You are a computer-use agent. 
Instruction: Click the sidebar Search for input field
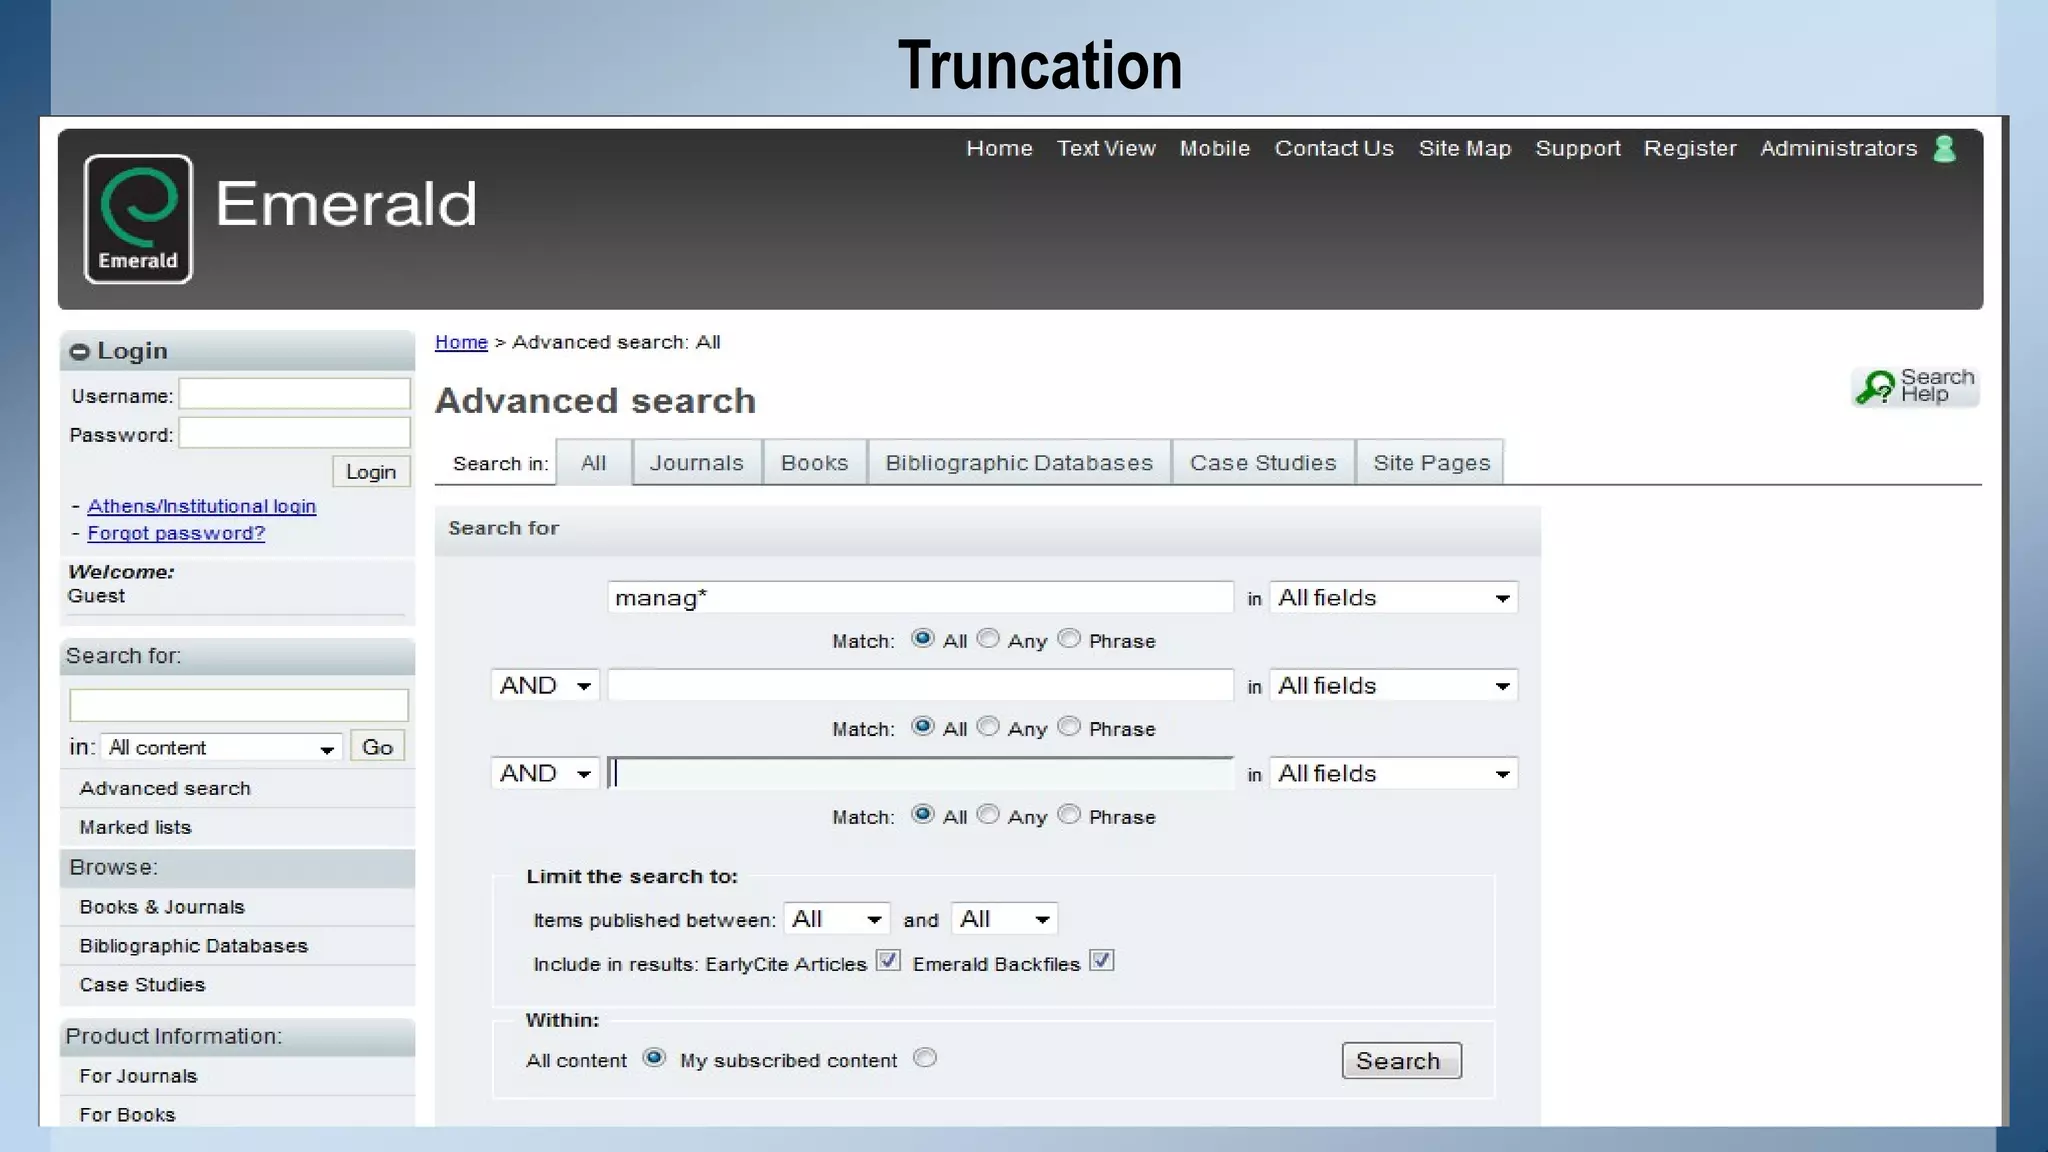239,705
